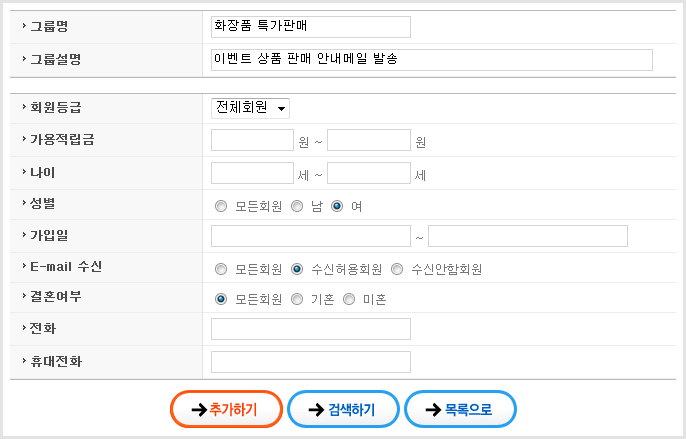
Task: Select 모든회원 radio for E-mail 수신
Action: pyautogui.click(x=221, y=269)
